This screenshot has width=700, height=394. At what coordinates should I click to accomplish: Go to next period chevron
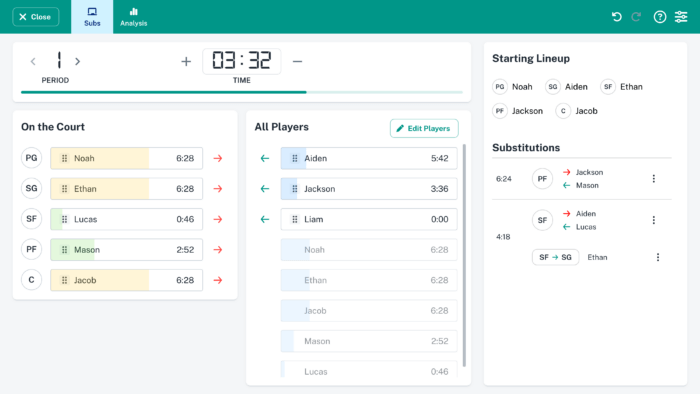78,62
